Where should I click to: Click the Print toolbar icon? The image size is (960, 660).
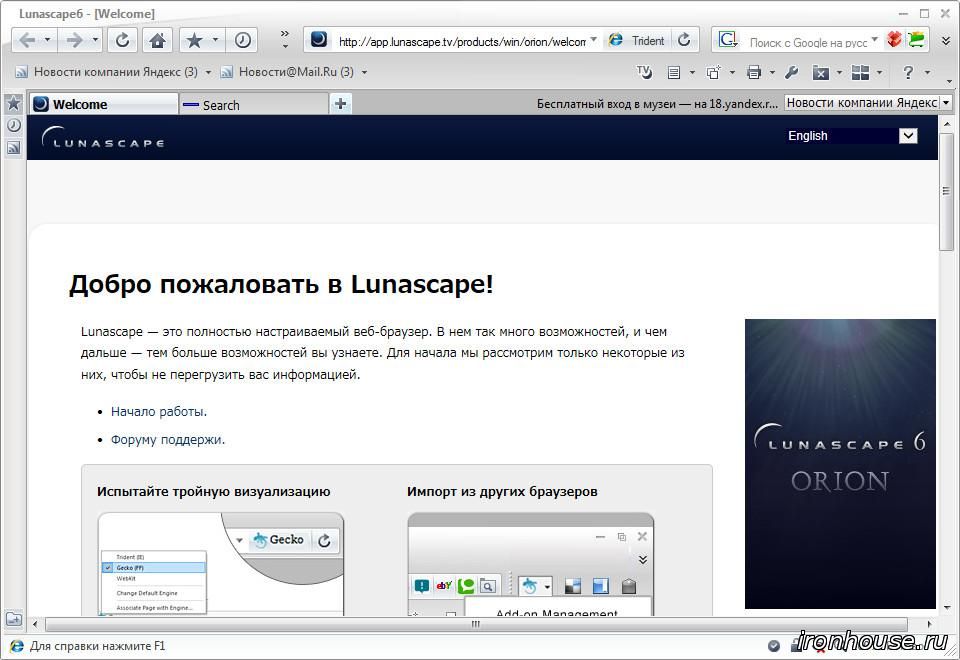754,73
